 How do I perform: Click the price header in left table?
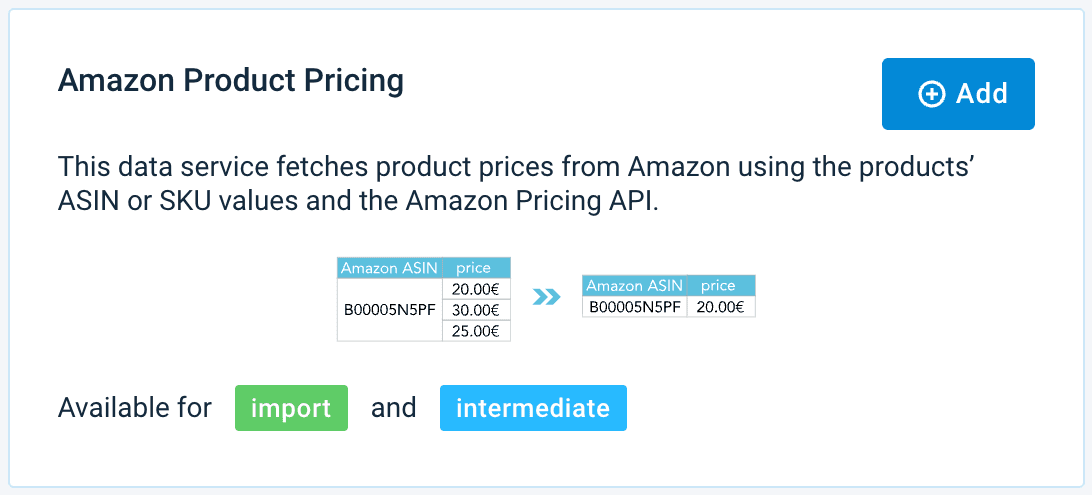474,268
